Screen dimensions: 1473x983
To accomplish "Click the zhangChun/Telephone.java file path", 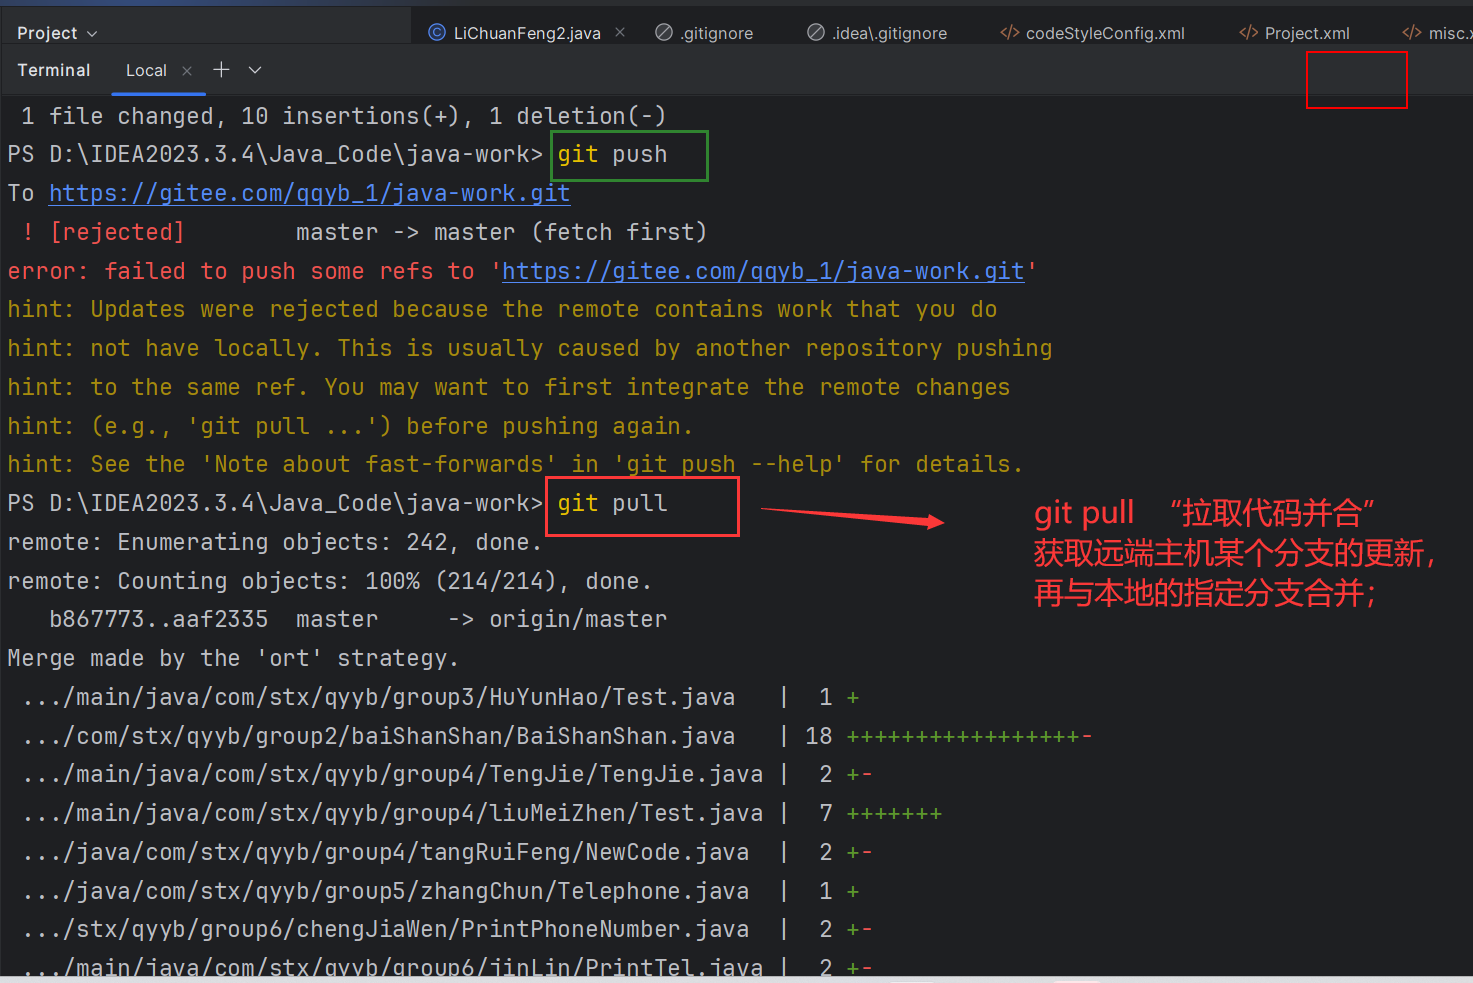I will 385,891.
